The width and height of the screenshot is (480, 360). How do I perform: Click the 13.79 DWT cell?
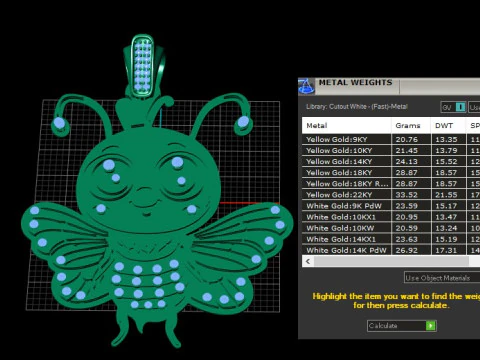click(448, 150)
